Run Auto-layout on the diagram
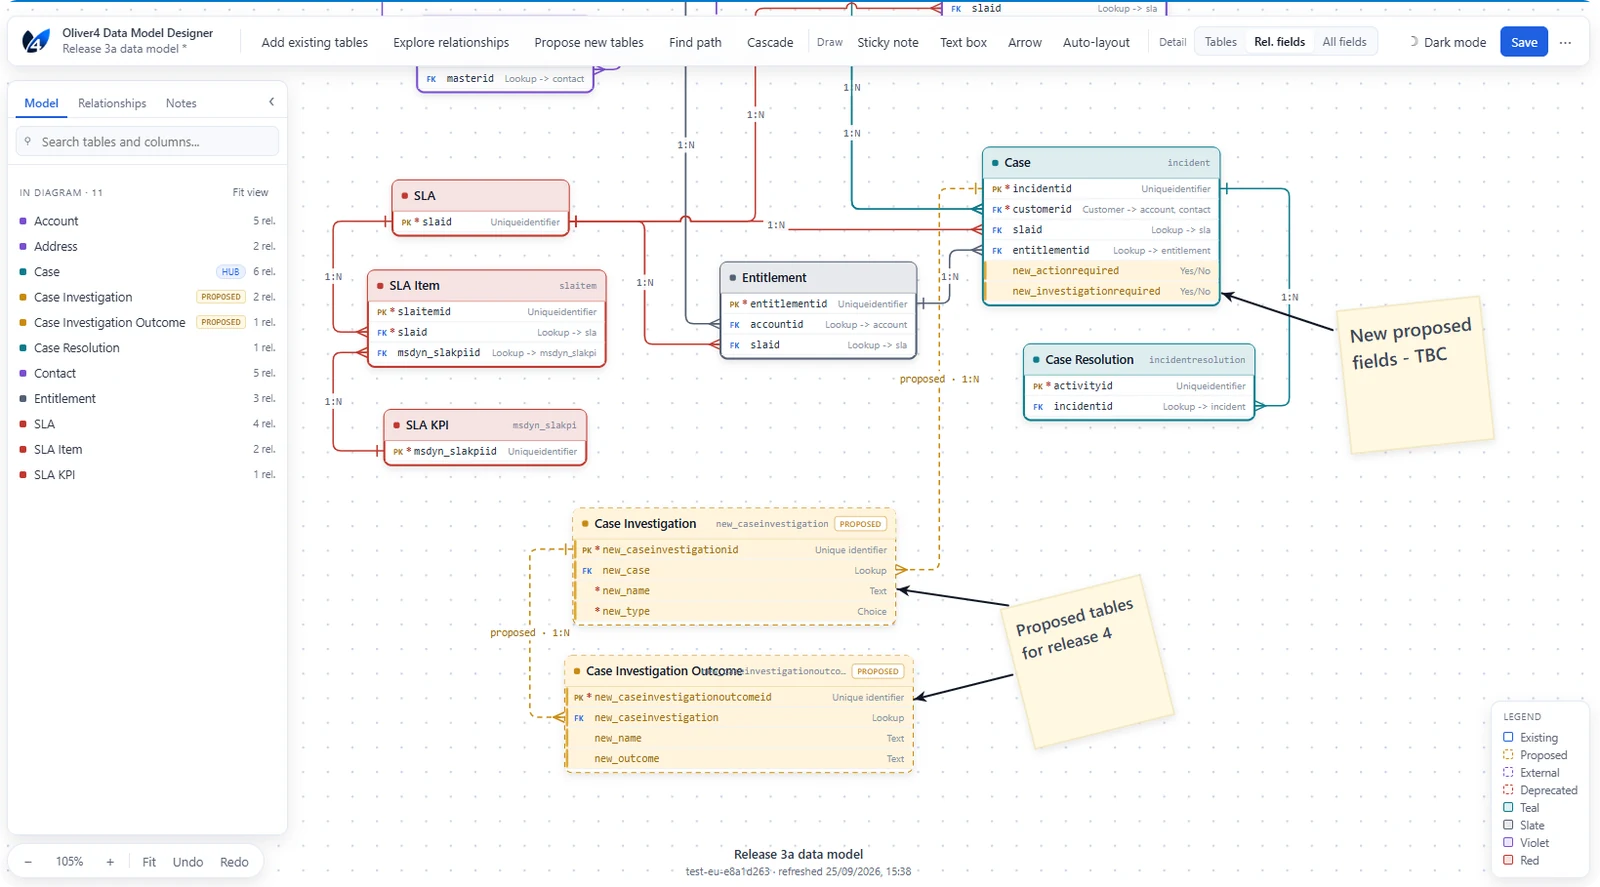Image resolution: width=1600 pixels, height=887 pixels. click(1096, 42)
